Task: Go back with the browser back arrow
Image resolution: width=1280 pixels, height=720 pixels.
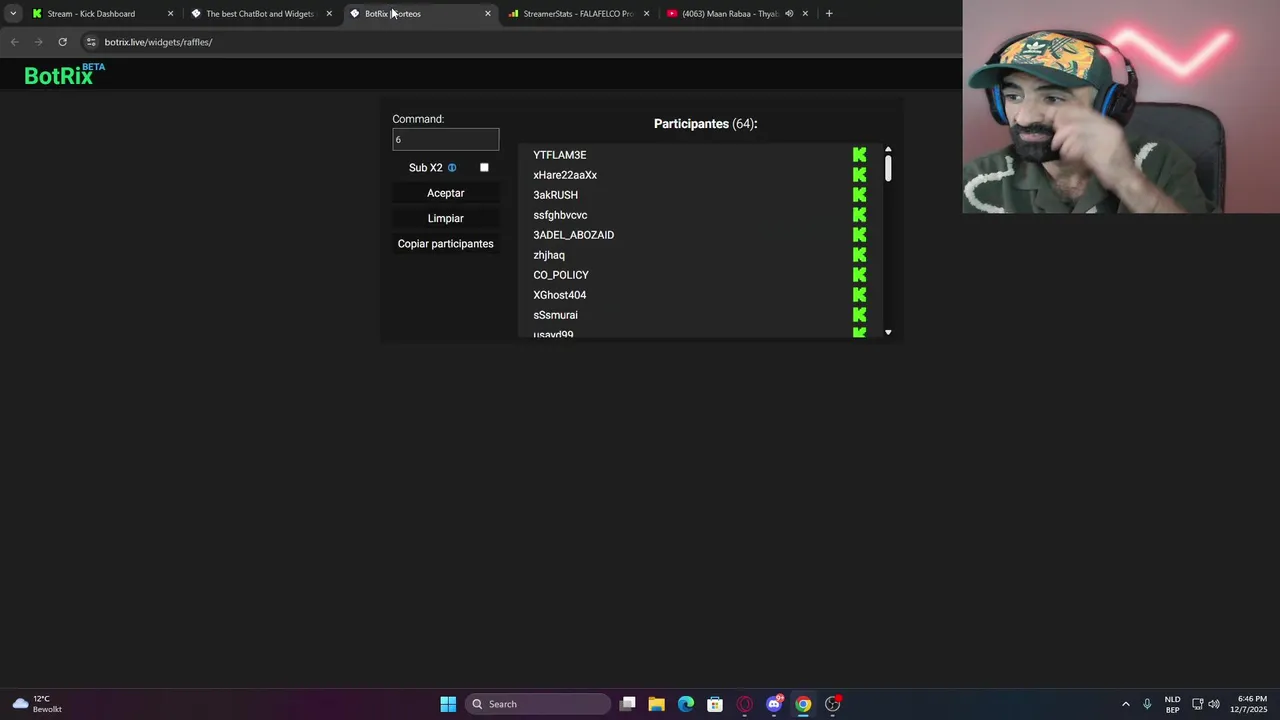Action: coord(14,42)
